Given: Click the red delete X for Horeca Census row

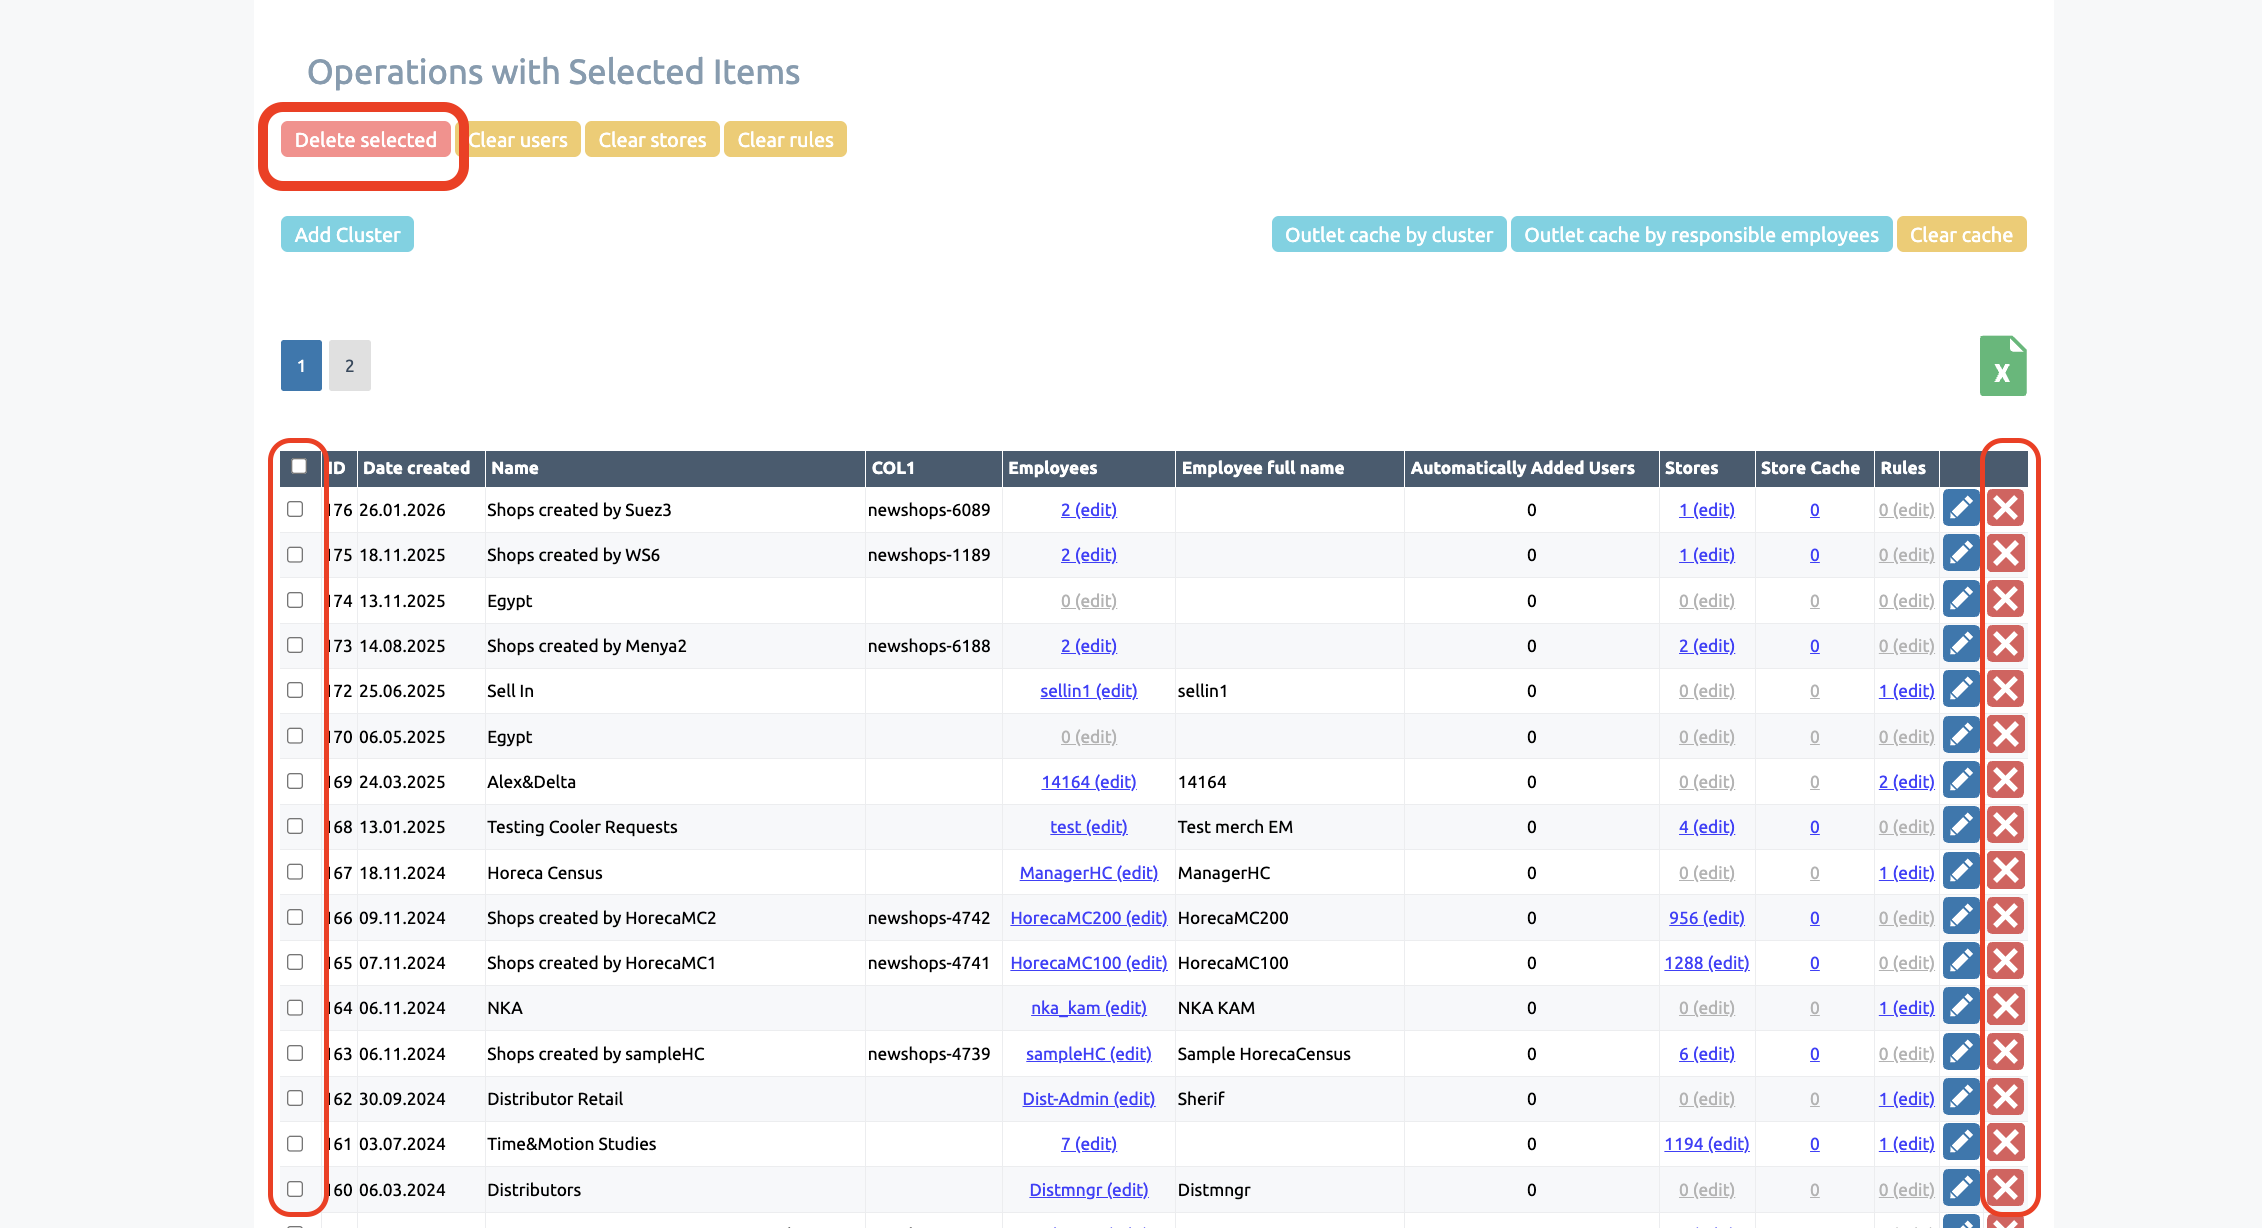Looking at the screenshot, I should (2005, 872).
